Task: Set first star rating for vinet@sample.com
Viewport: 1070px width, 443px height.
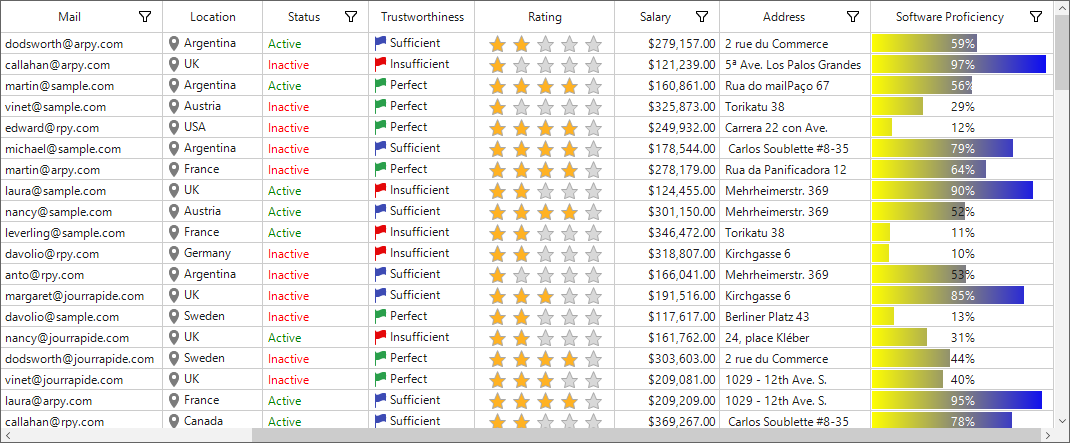Action: [497, 107]
